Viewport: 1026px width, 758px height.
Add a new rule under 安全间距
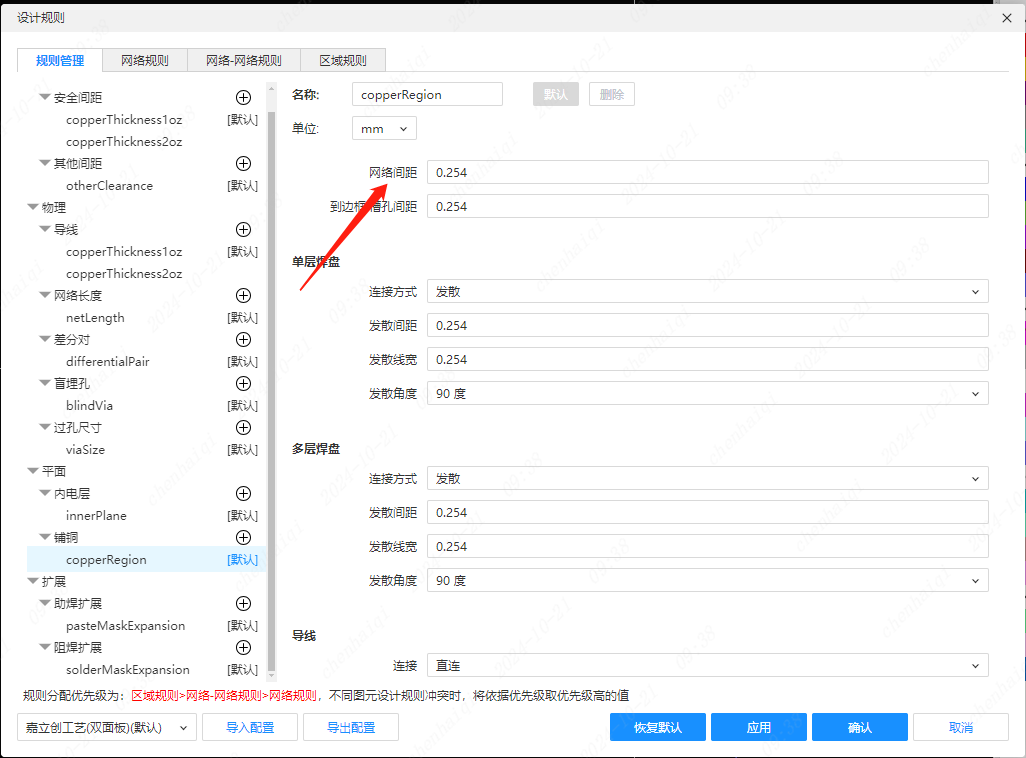tap(243, 98)
